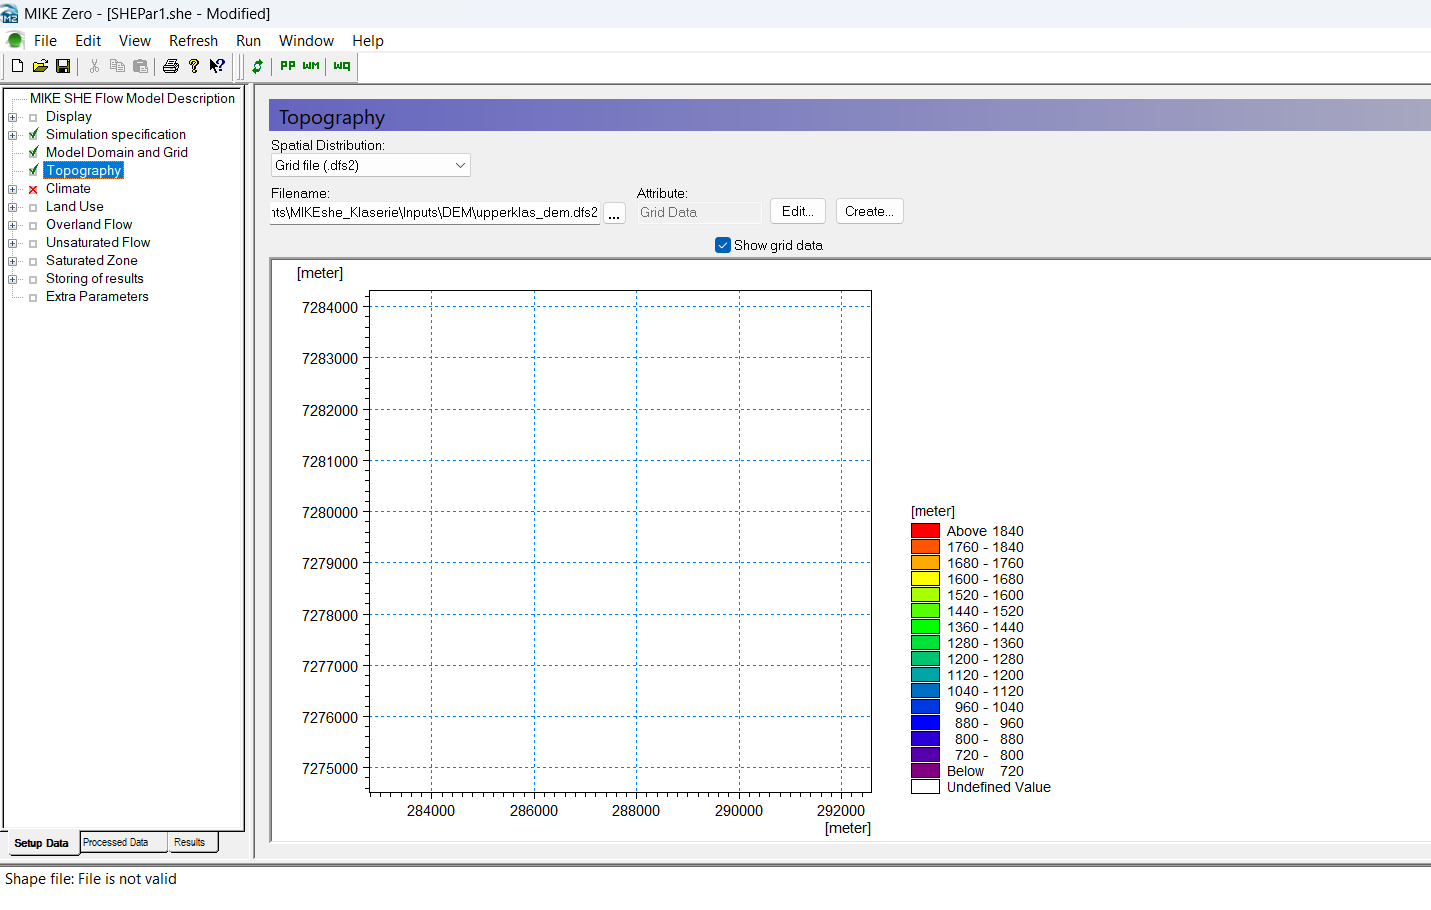
Task: Click the red X status icon beside Climate
Action: click(x=33, y=189)
